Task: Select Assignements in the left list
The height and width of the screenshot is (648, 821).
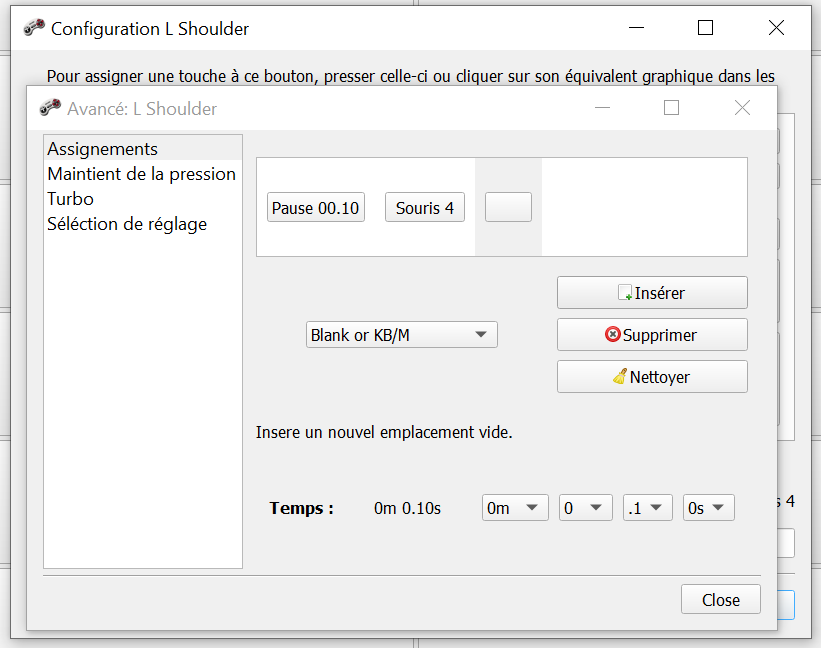Action: (x=103, y=149)
